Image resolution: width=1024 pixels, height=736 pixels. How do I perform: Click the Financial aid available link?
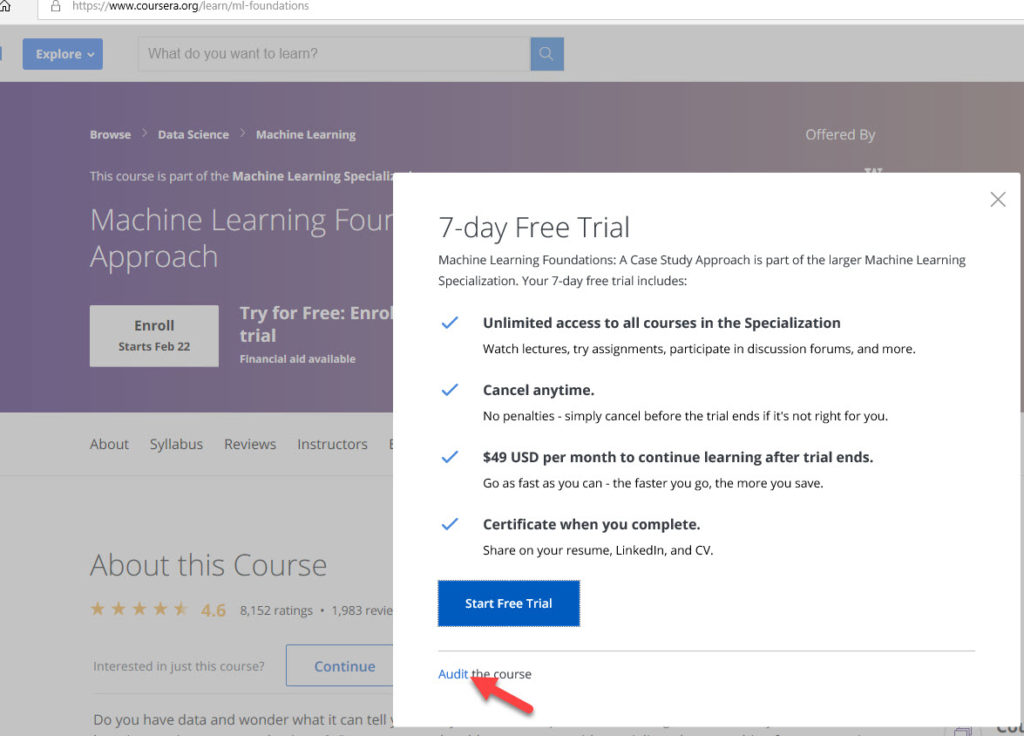[x=298, y=359]
